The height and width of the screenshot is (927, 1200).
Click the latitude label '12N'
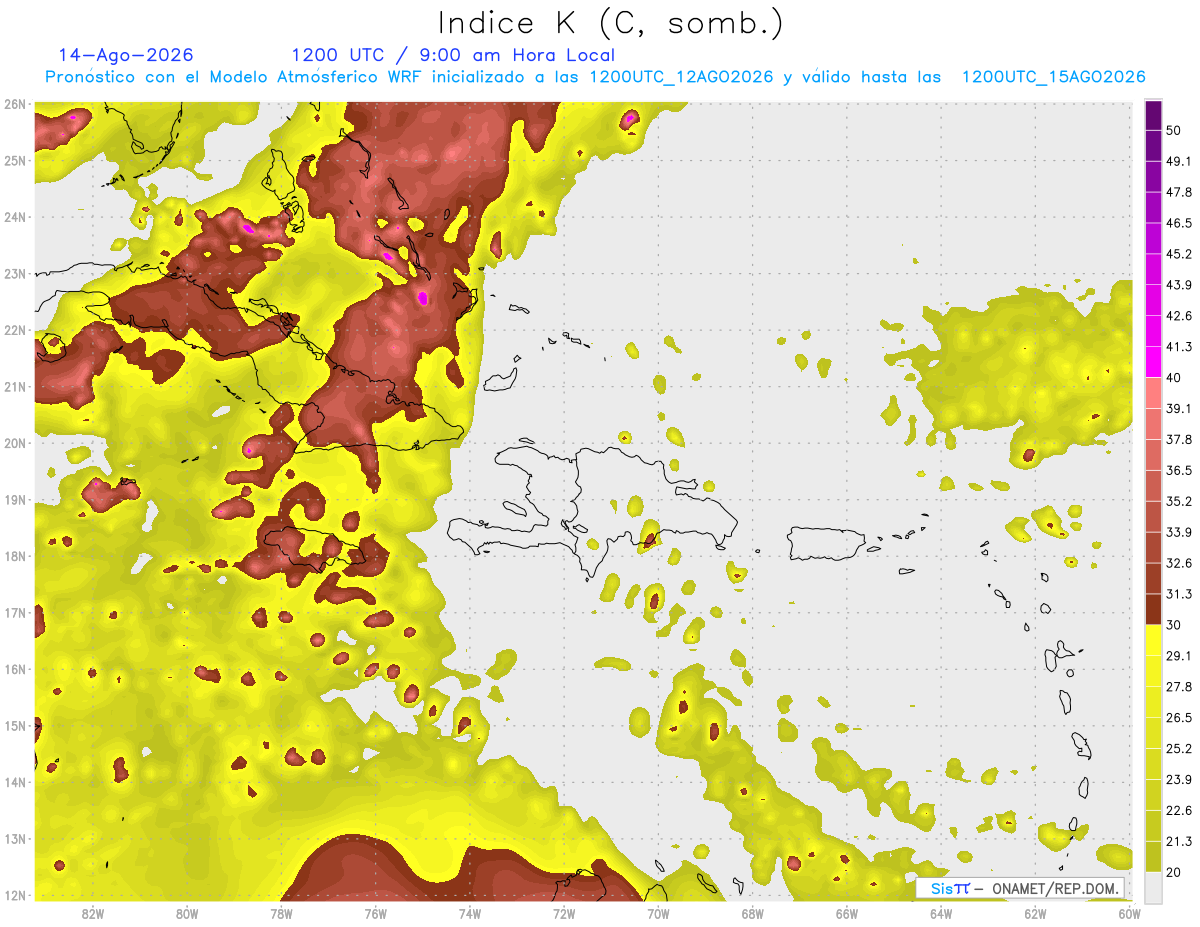coord(15,895)
